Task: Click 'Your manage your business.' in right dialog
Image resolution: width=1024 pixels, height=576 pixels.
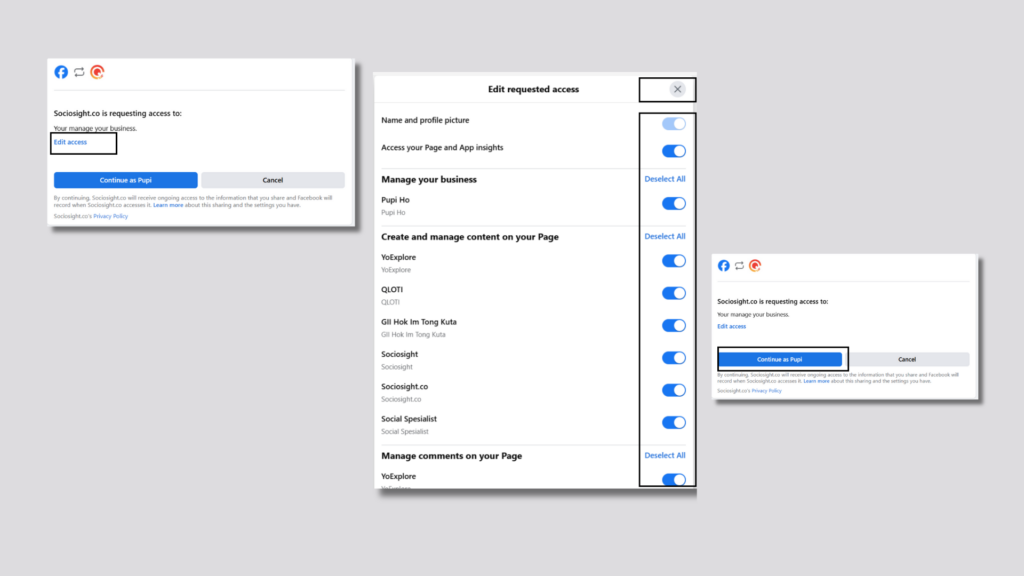Action: (x=753, y=314)
